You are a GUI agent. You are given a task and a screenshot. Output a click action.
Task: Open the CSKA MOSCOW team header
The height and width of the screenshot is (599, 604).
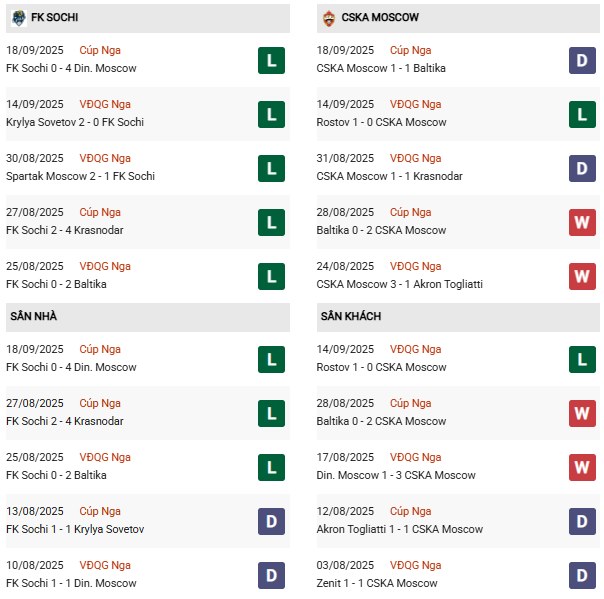[x=458, y=18]
